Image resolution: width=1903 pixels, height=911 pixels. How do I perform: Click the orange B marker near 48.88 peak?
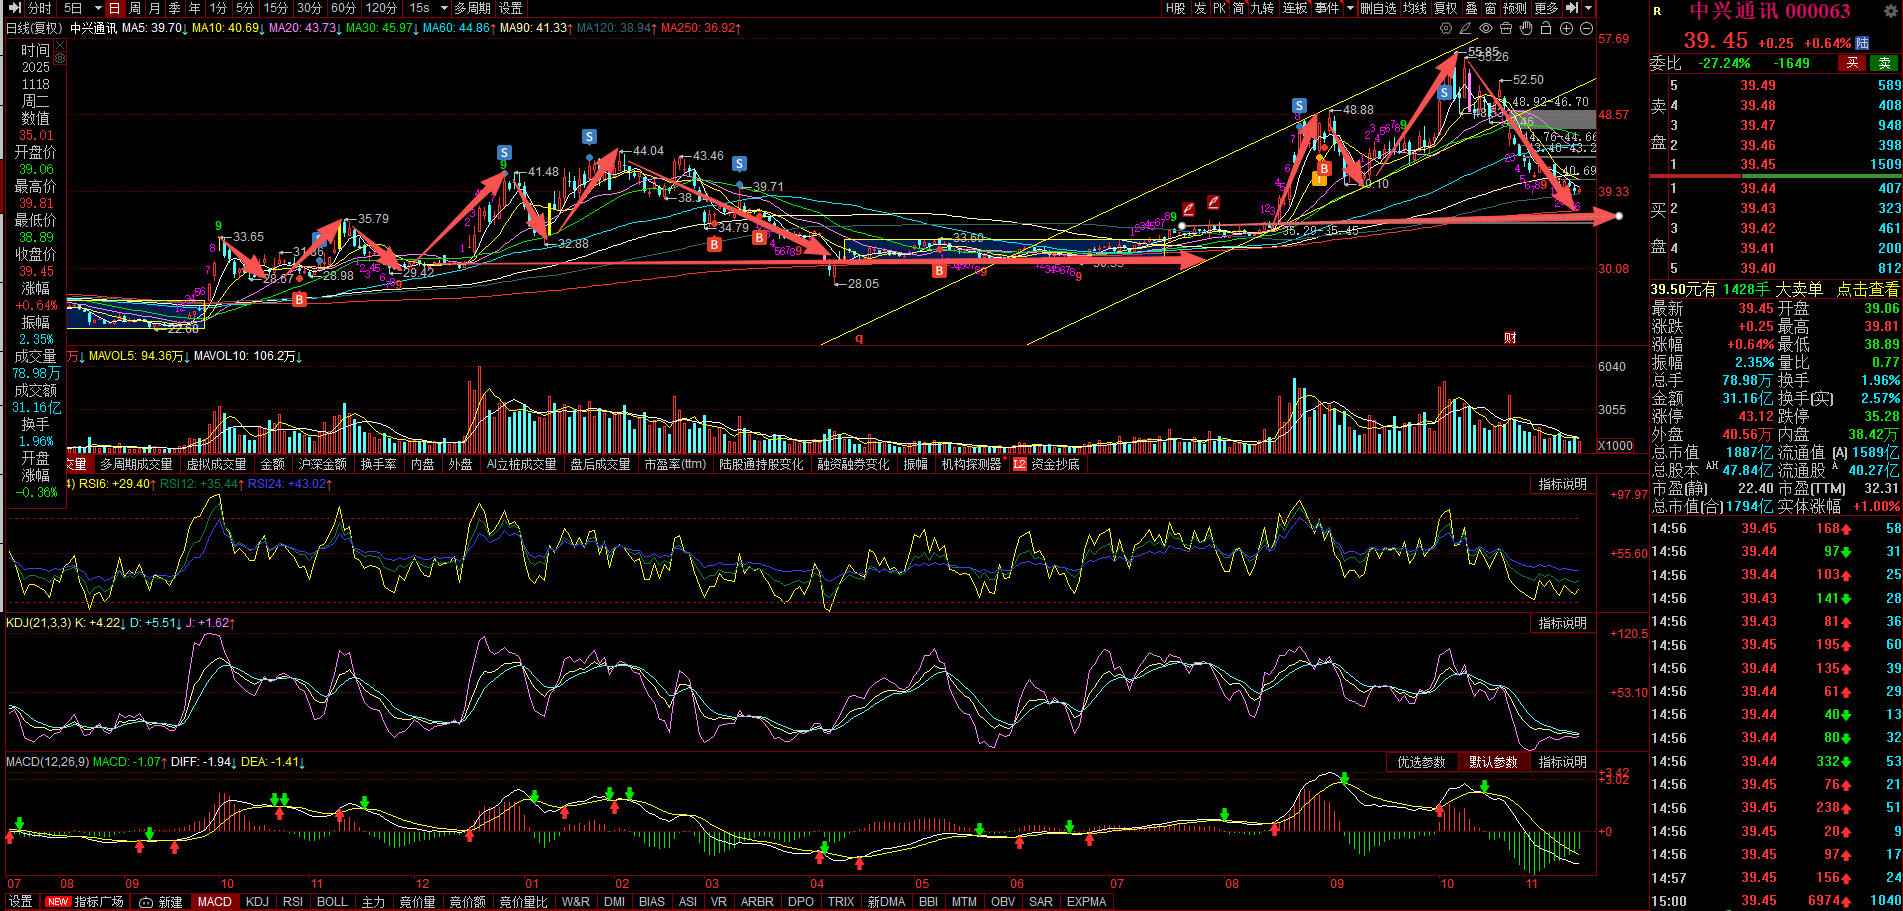pos(1323,169)
